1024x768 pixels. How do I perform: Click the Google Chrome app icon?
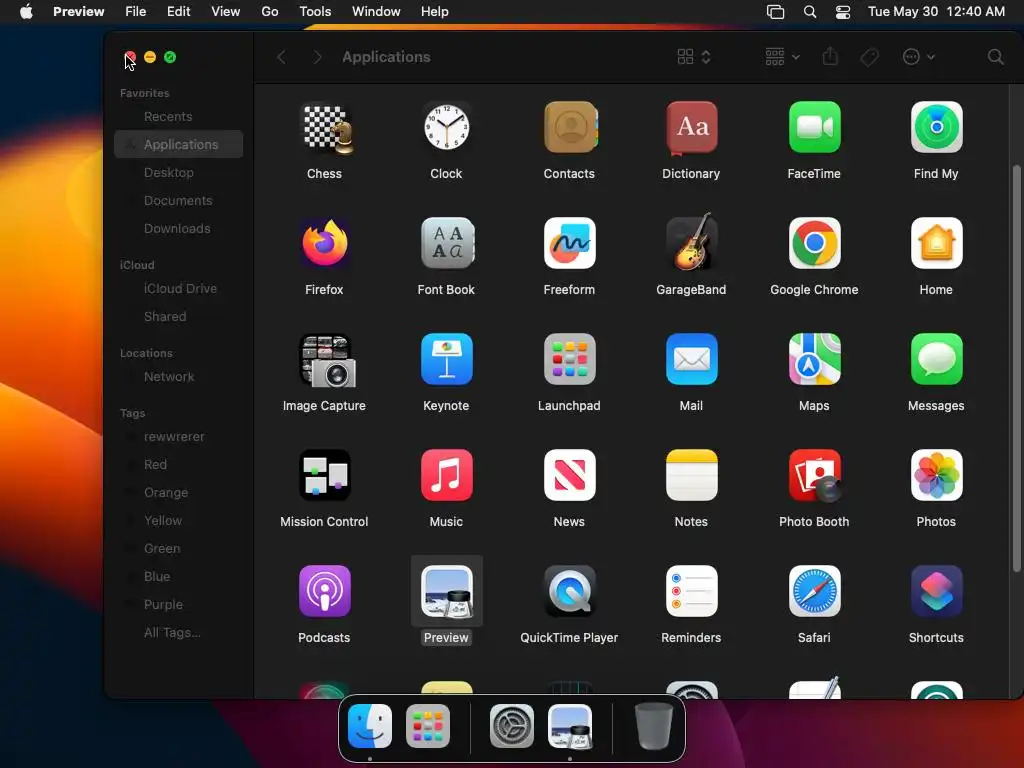point(814,243)
